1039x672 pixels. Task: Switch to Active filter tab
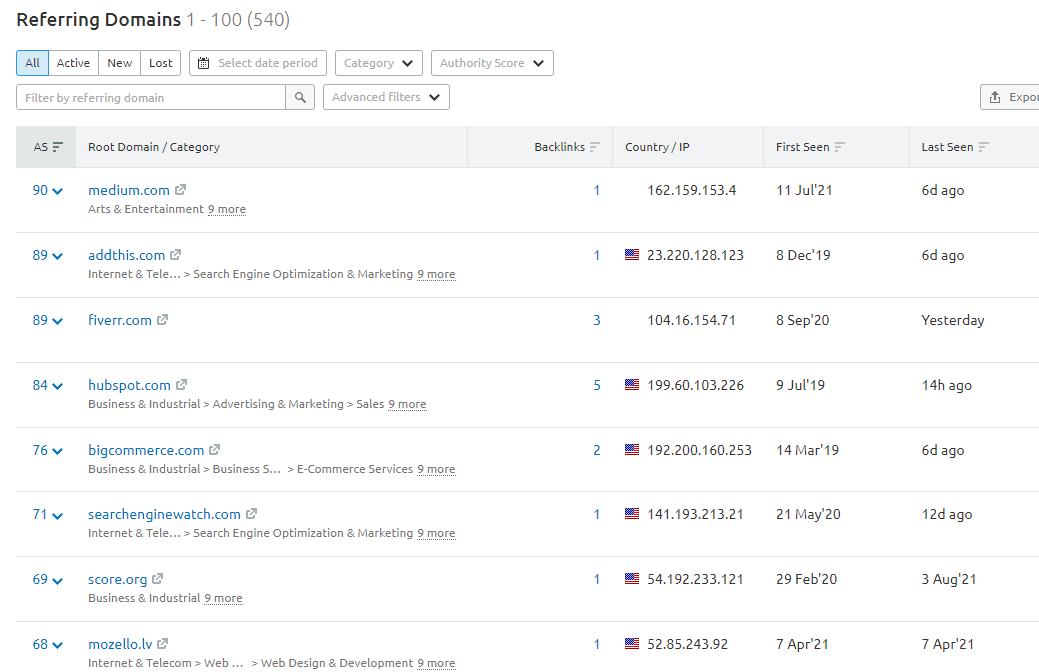[73, 63]
